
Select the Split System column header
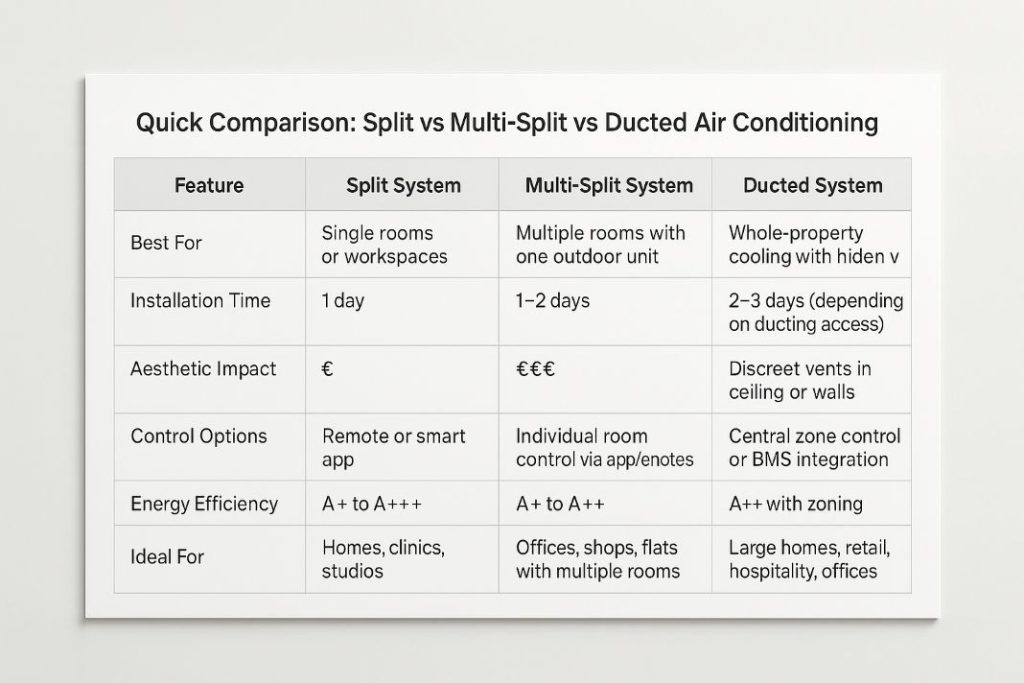(404, 185)
